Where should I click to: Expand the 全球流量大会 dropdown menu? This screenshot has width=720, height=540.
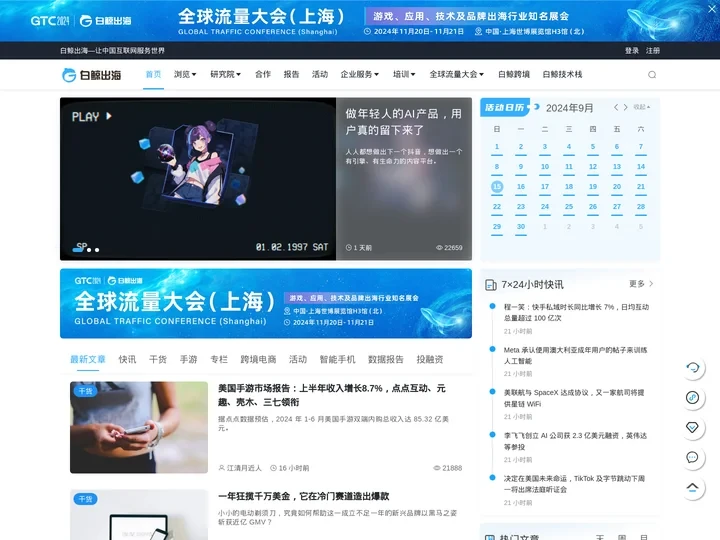coord(456,74)
